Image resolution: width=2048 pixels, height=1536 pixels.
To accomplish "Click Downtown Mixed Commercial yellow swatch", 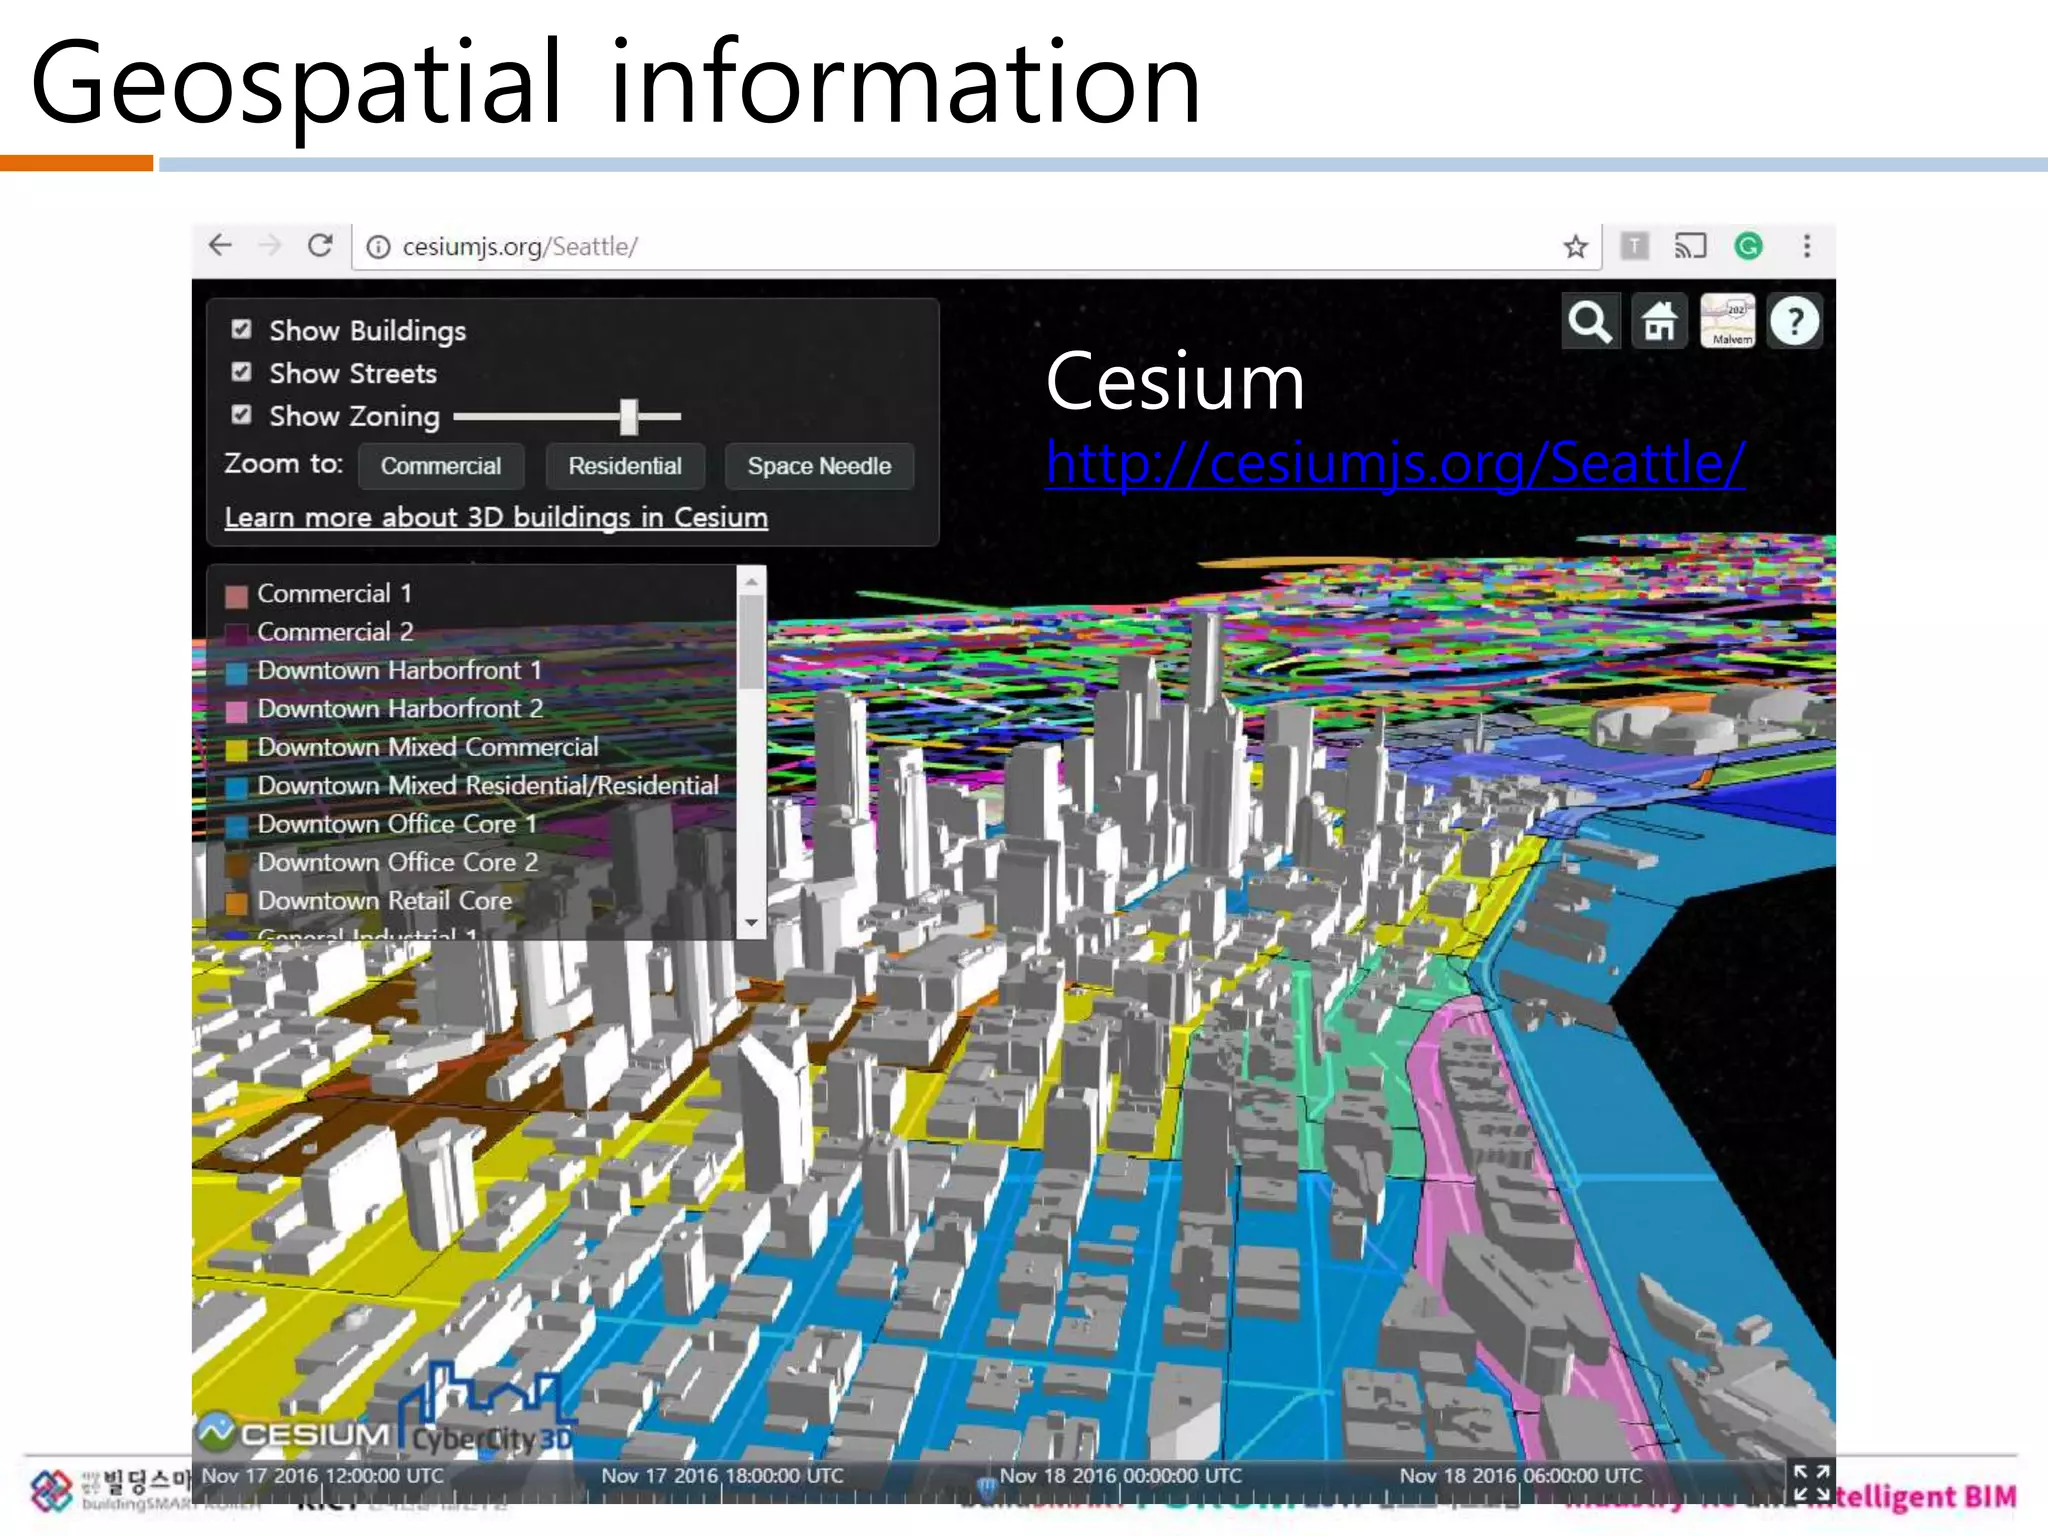I will [236, 750].
